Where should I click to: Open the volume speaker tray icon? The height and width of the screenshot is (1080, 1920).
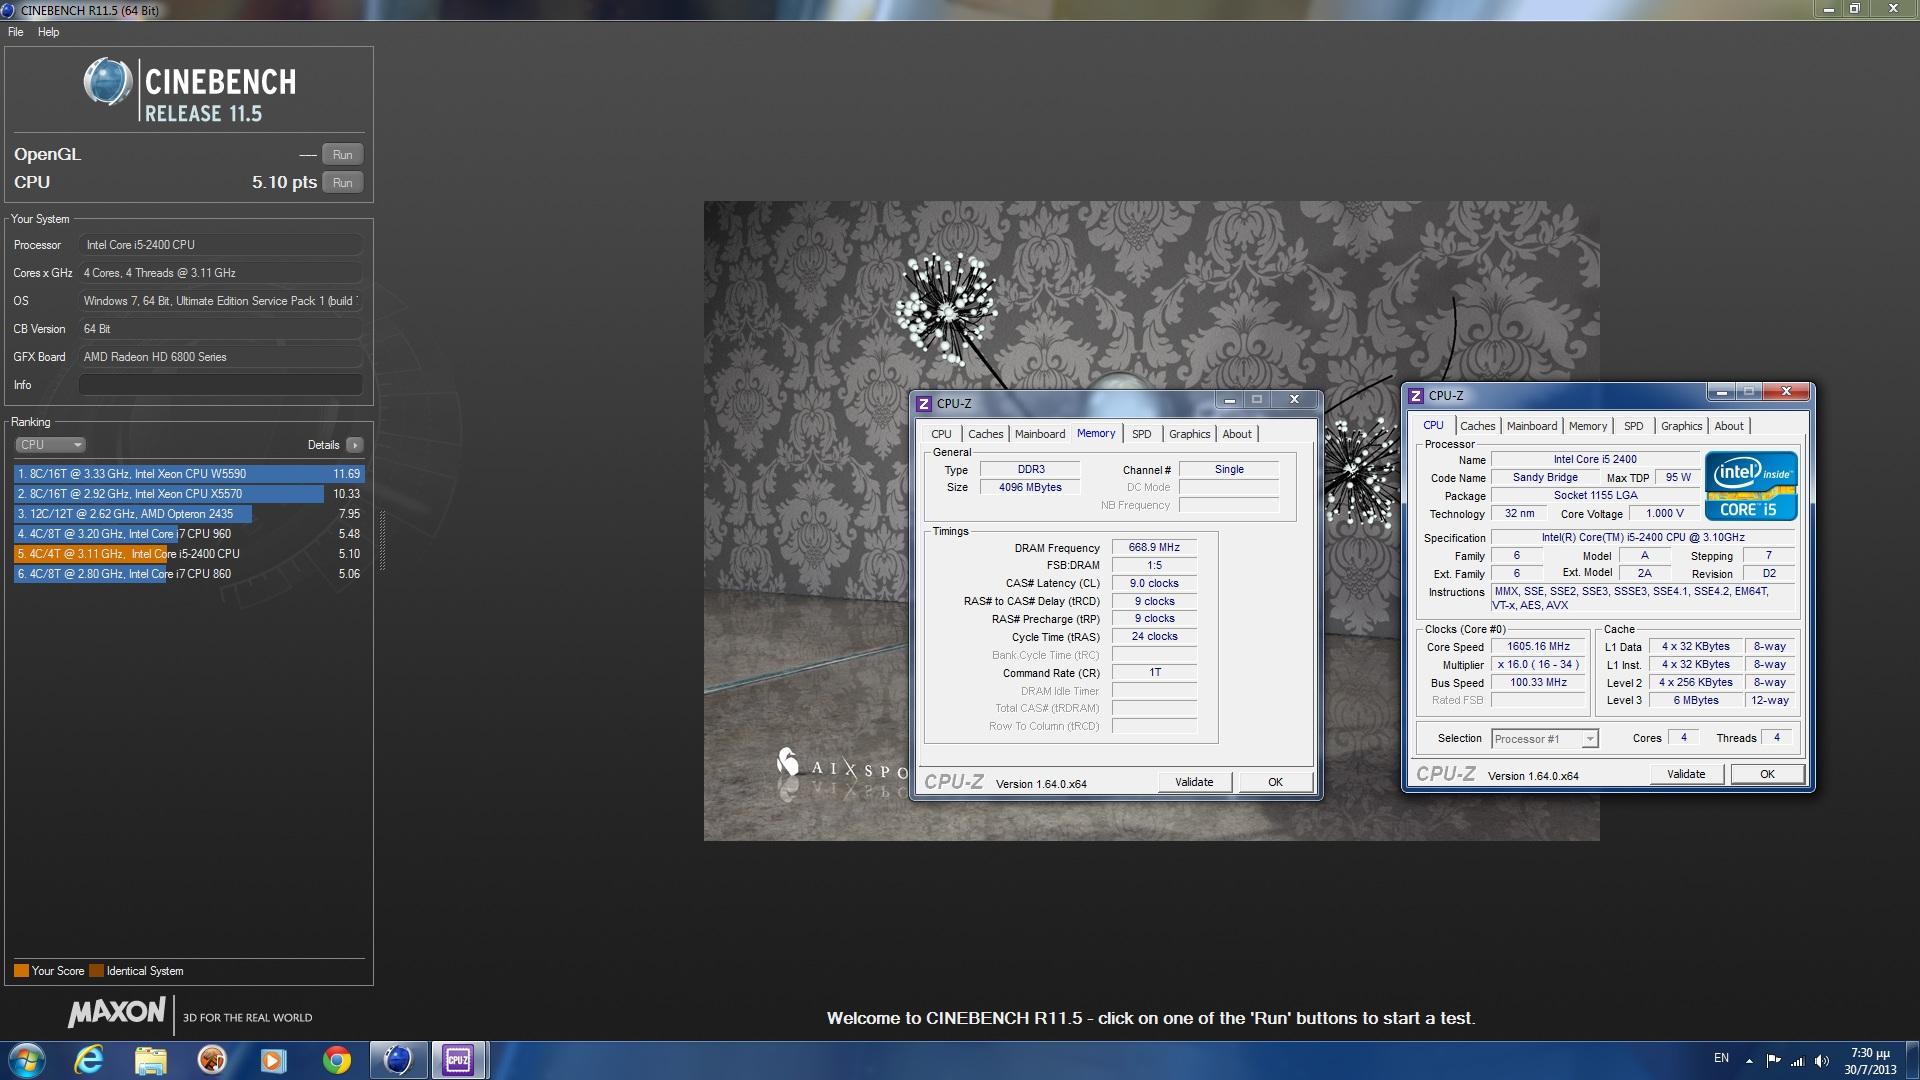pyautogui.click(x=1822, y=1060)
